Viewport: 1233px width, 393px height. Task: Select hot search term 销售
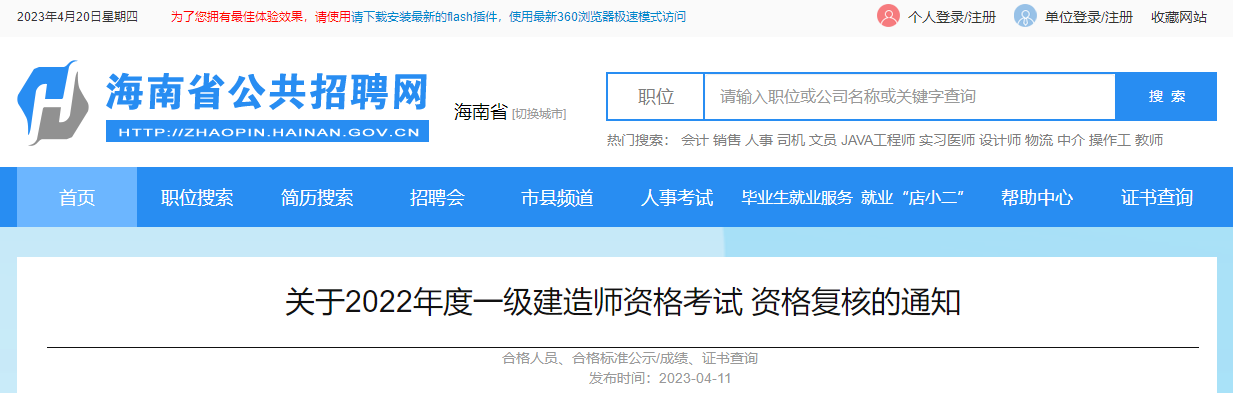[727, 141]
